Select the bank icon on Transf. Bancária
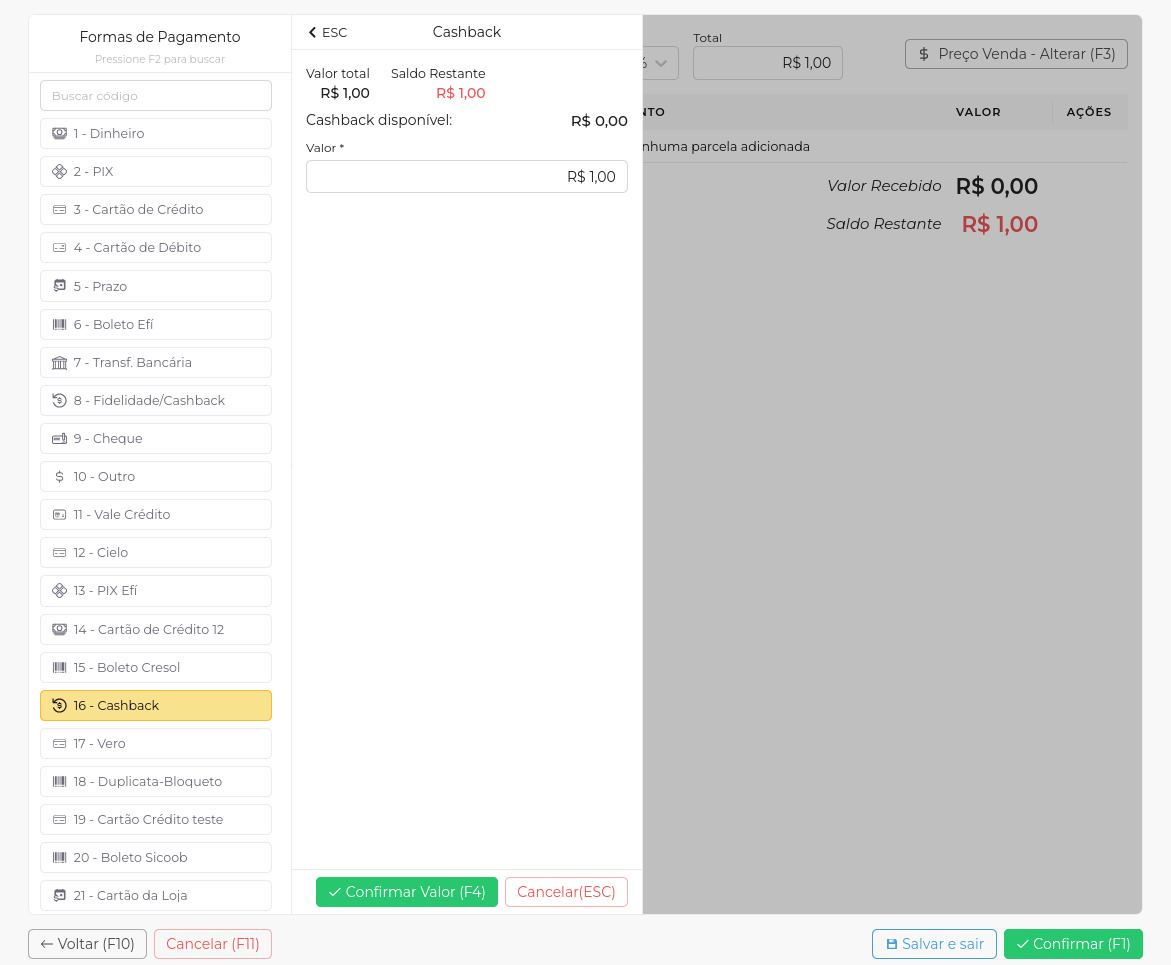 pyautogui.click(x=58, y=362)
